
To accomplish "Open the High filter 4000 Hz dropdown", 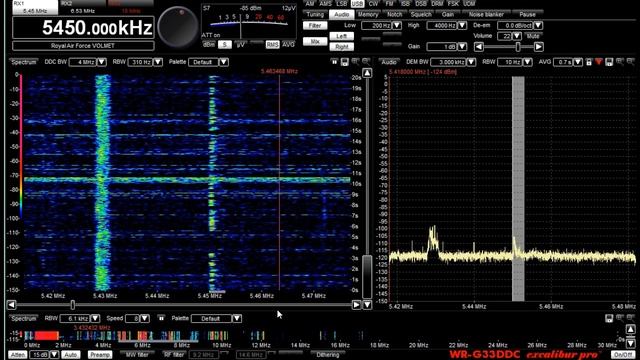I will pyautogui.click(x=462, y=25).
